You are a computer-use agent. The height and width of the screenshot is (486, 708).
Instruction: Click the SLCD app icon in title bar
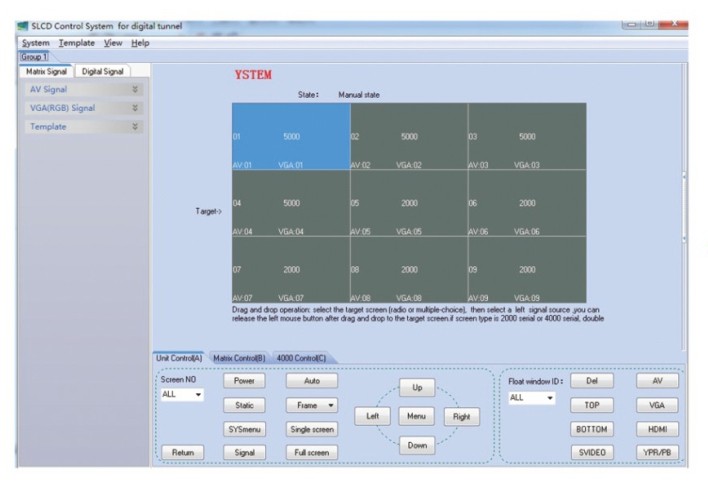pyautogui.click(x=23, y=25)
